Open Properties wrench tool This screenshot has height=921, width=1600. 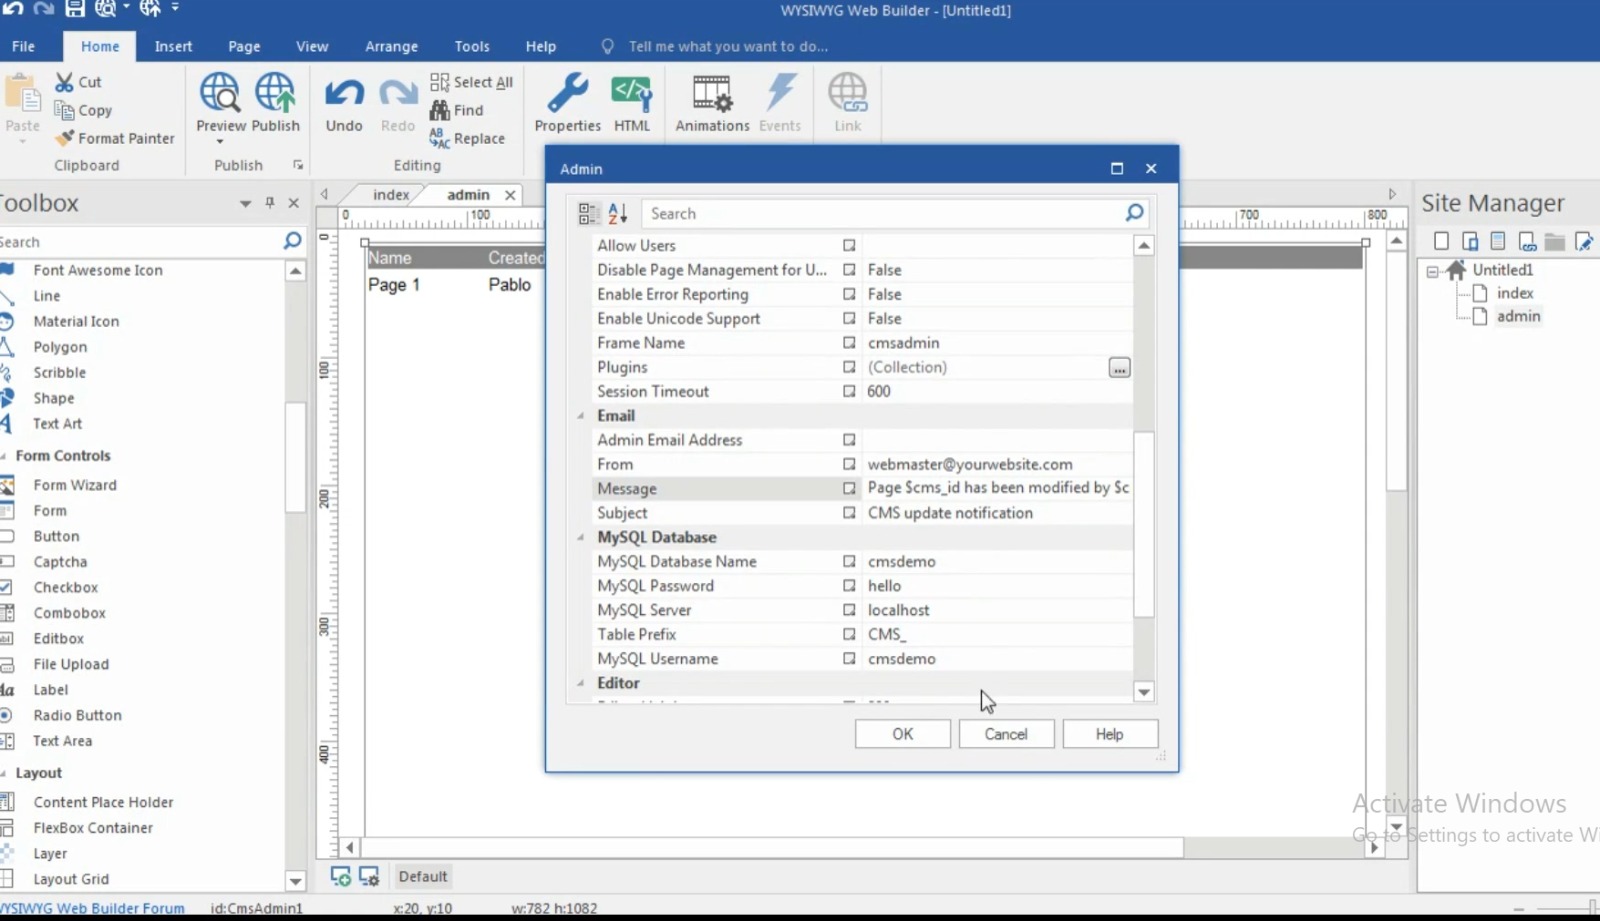[567, 92]
